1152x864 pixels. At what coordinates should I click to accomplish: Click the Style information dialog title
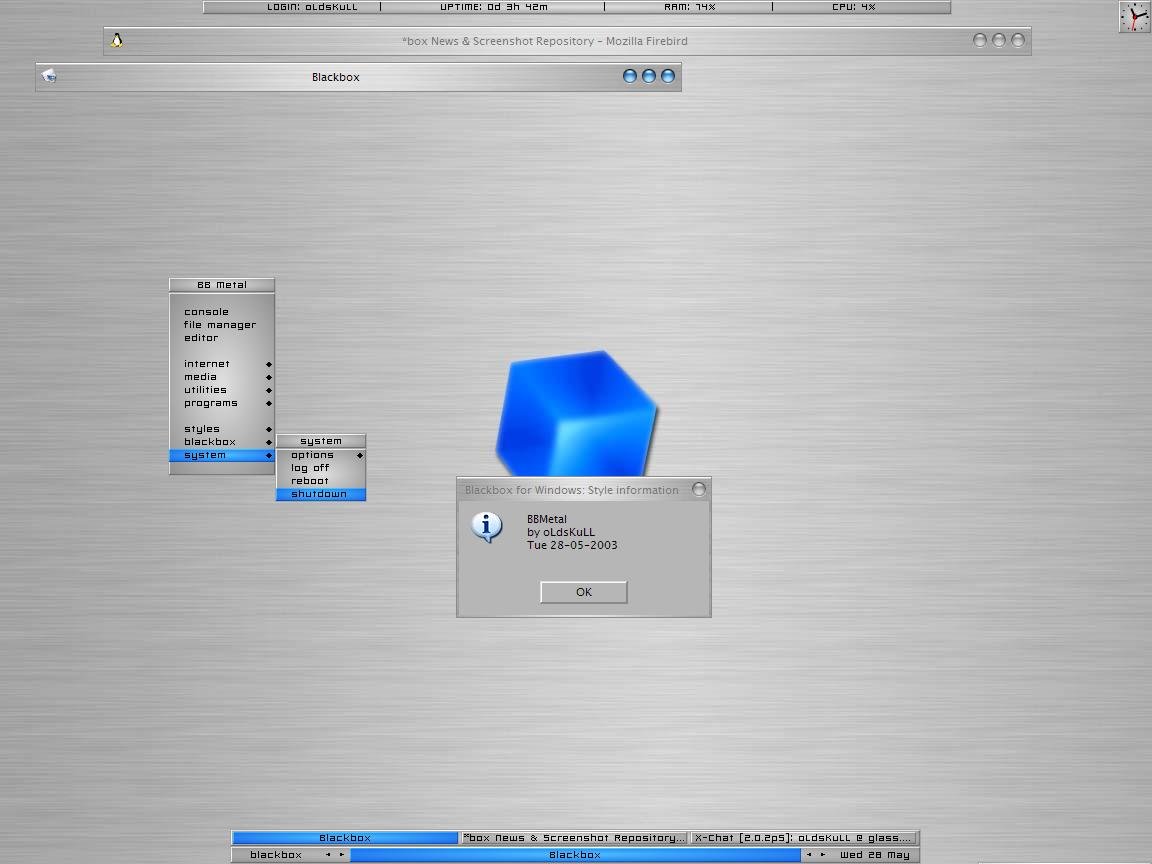(572, 490)
